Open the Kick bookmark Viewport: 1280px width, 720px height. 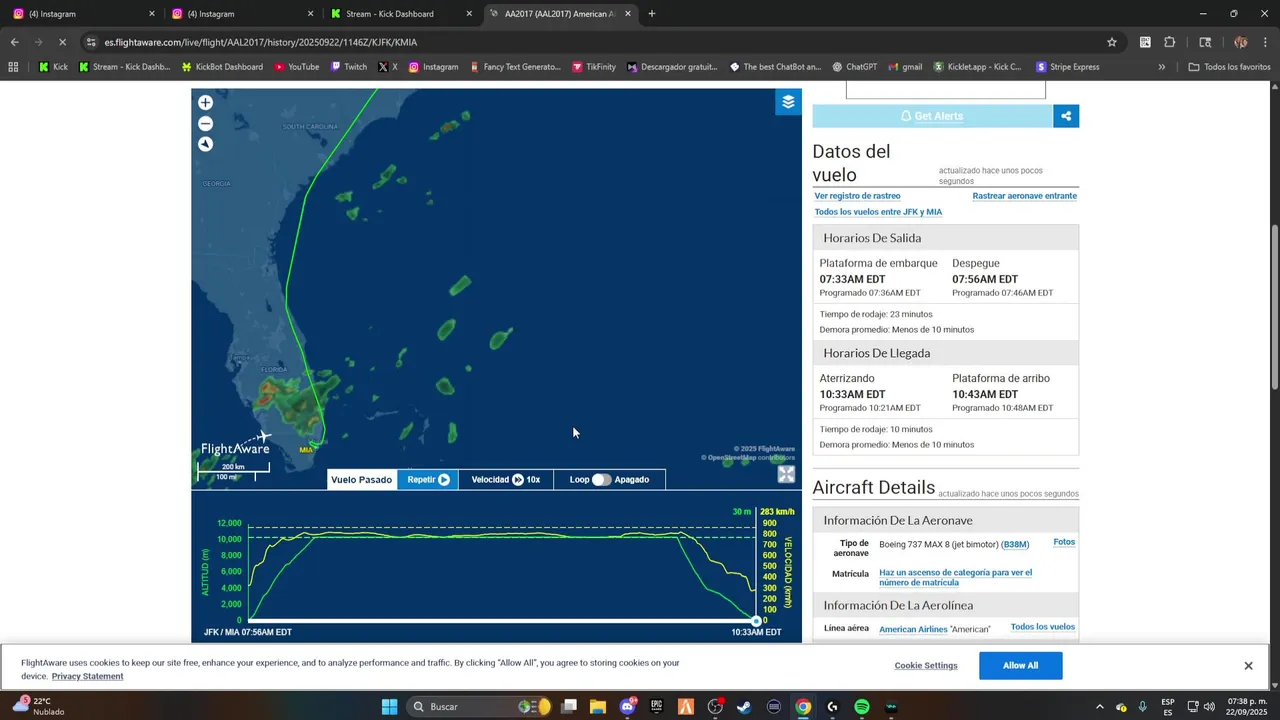[53, 67]
